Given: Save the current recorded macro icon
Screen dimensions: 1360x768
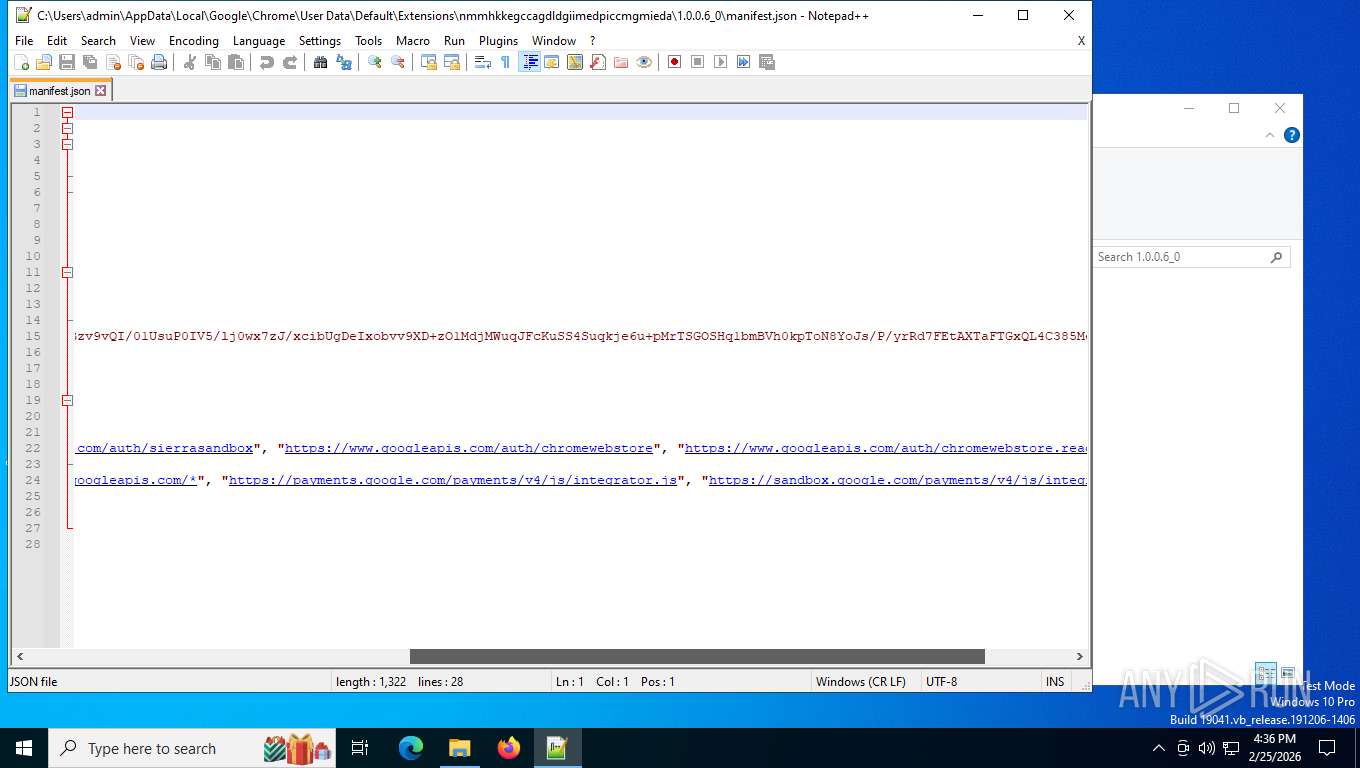Looking at the screenshot, I should click(767, 62).
